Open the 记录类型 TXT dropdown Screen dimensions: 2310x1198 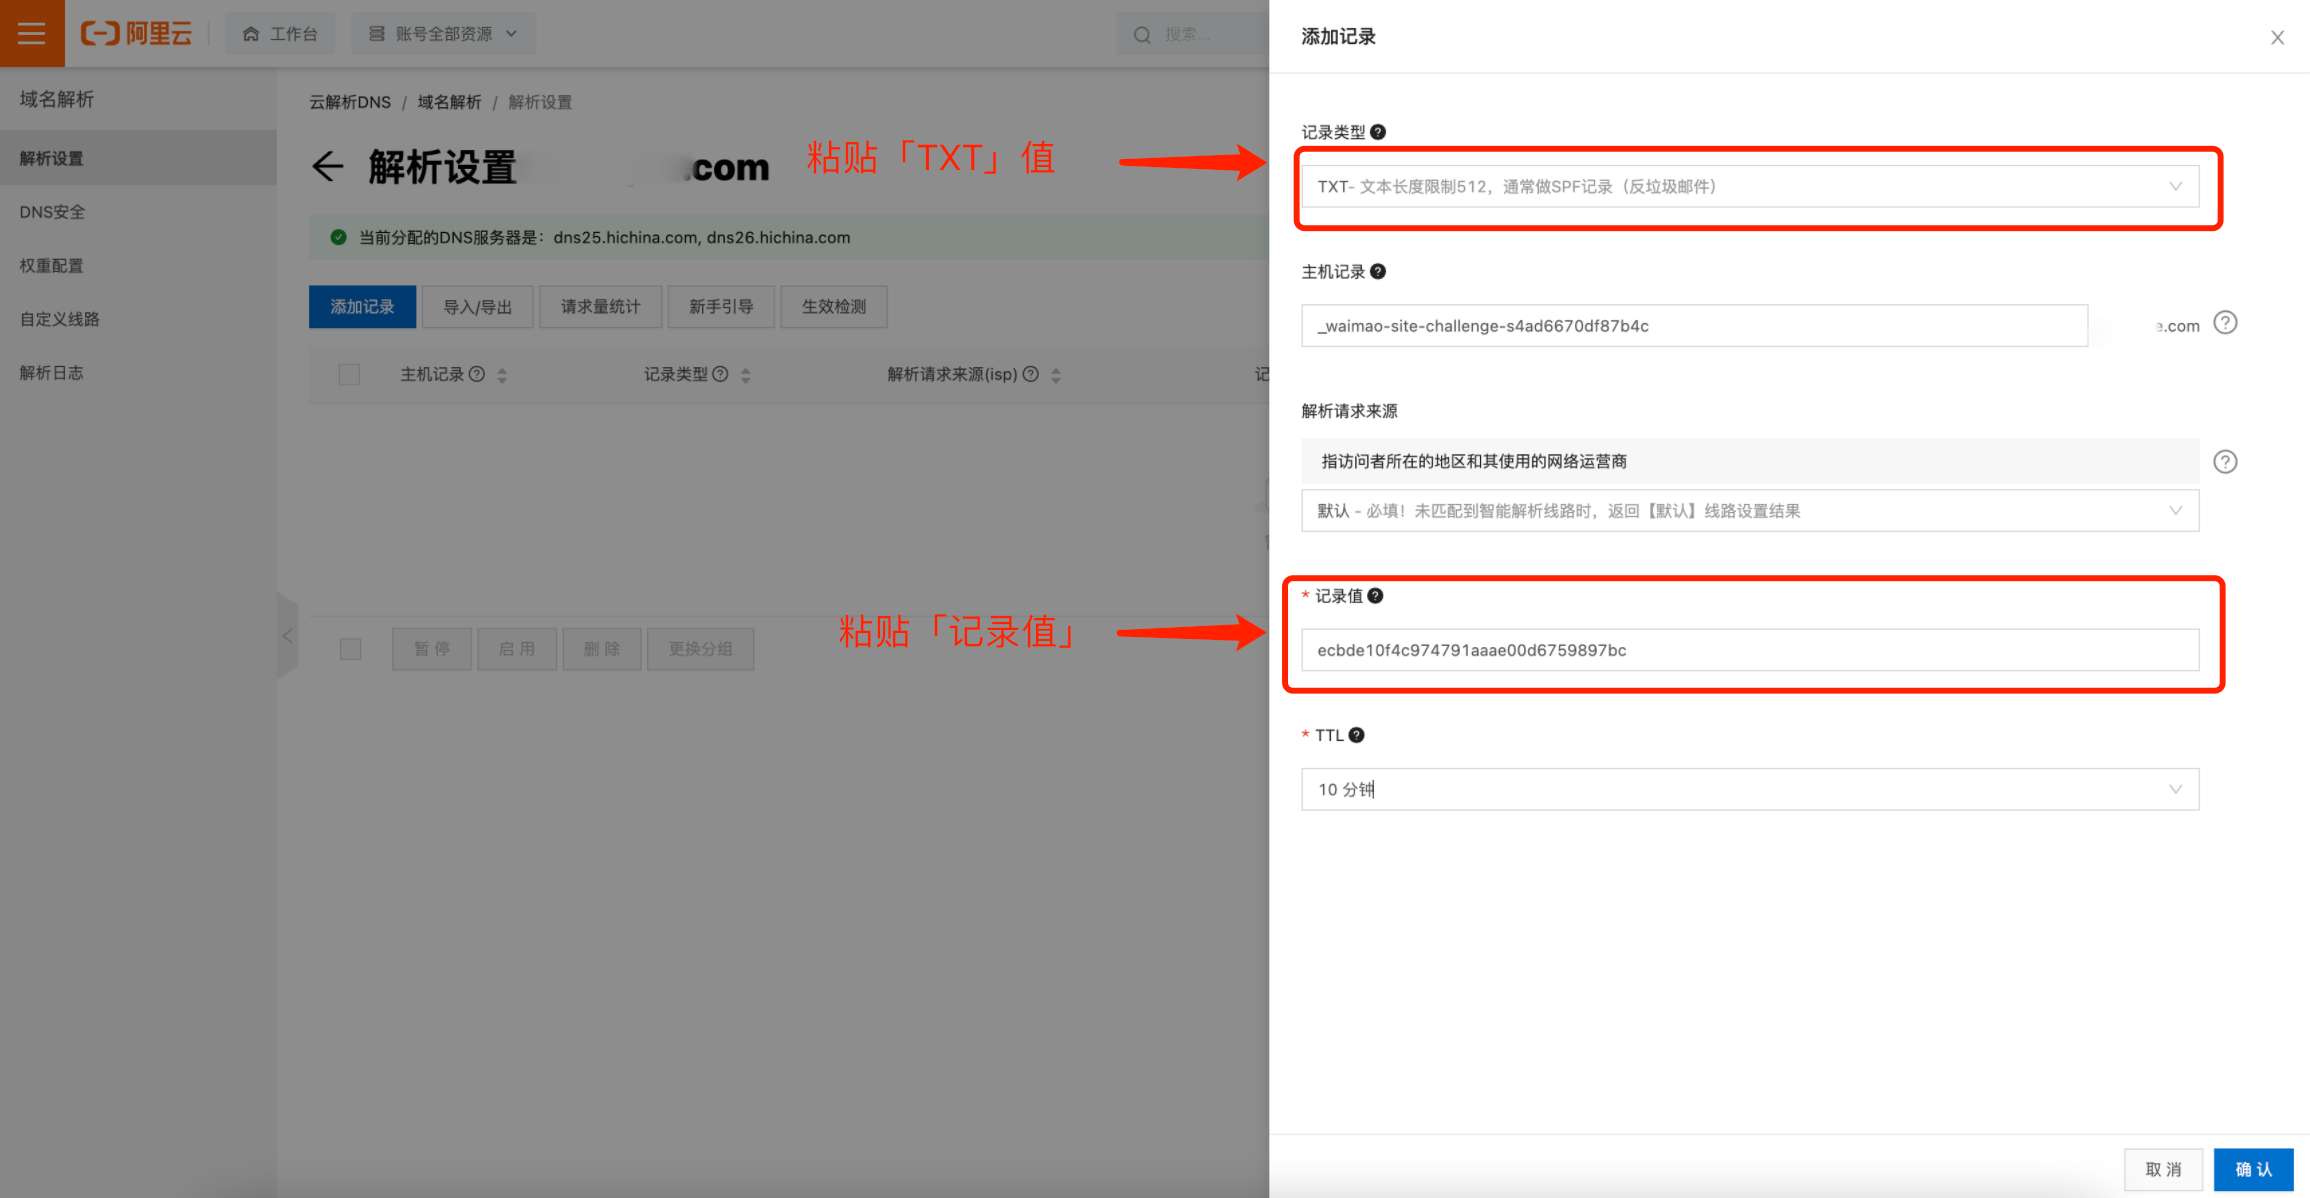pyautogui.click(x=1749, y=187)
